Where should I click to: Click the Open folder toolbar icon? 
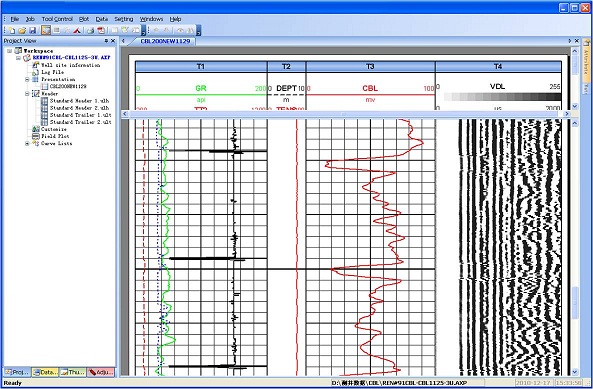pos(22,30)
